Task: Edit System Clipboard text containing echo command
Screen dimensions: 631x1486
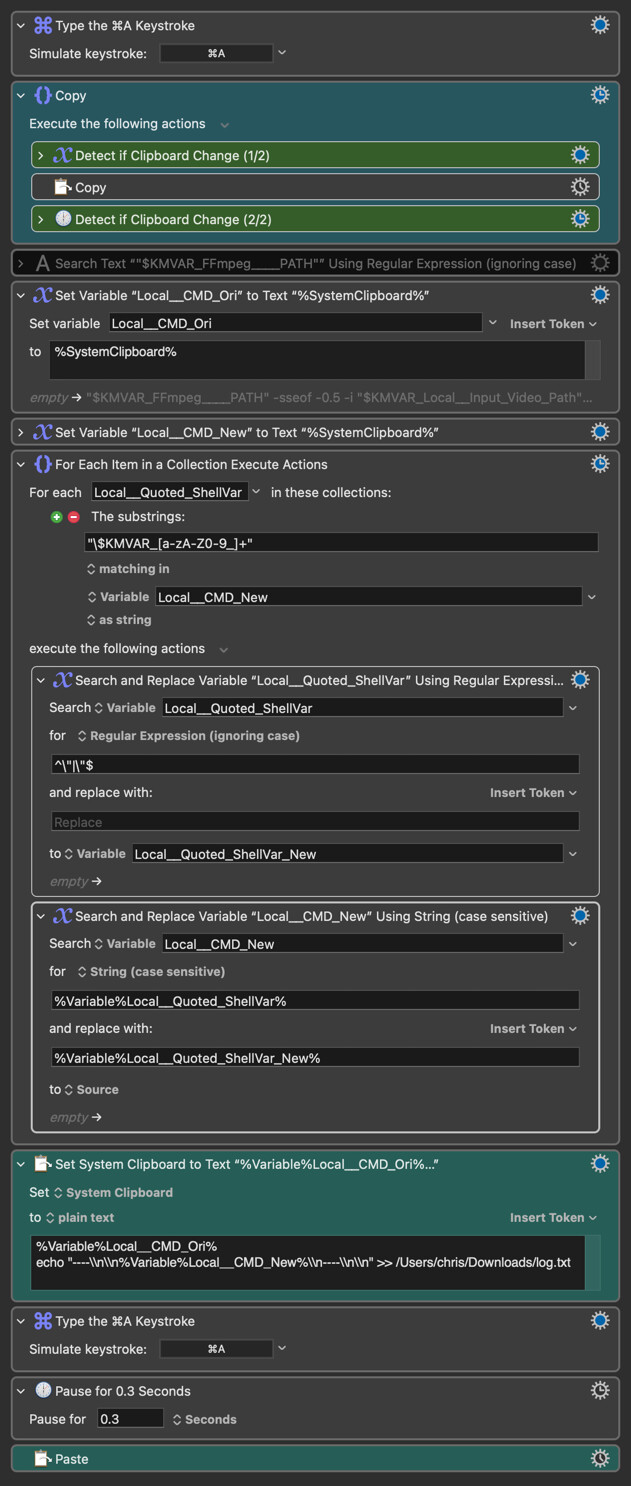Action: pos(308,1262)
